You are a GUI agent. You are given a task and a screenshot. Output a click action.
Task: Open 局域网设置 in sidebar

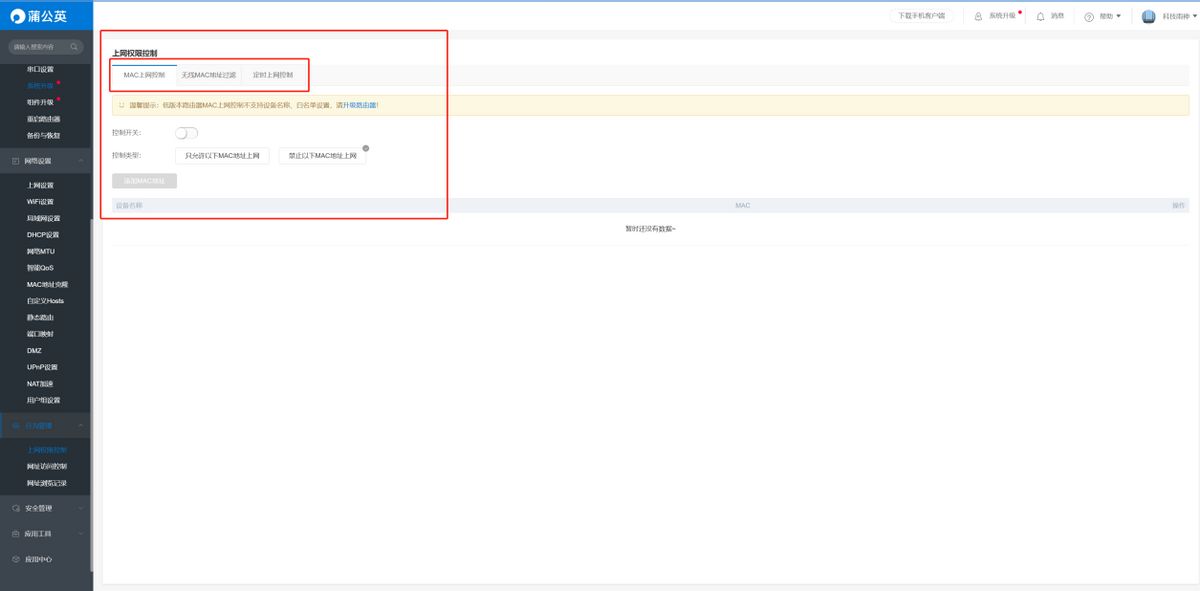(x=44, y=218)
